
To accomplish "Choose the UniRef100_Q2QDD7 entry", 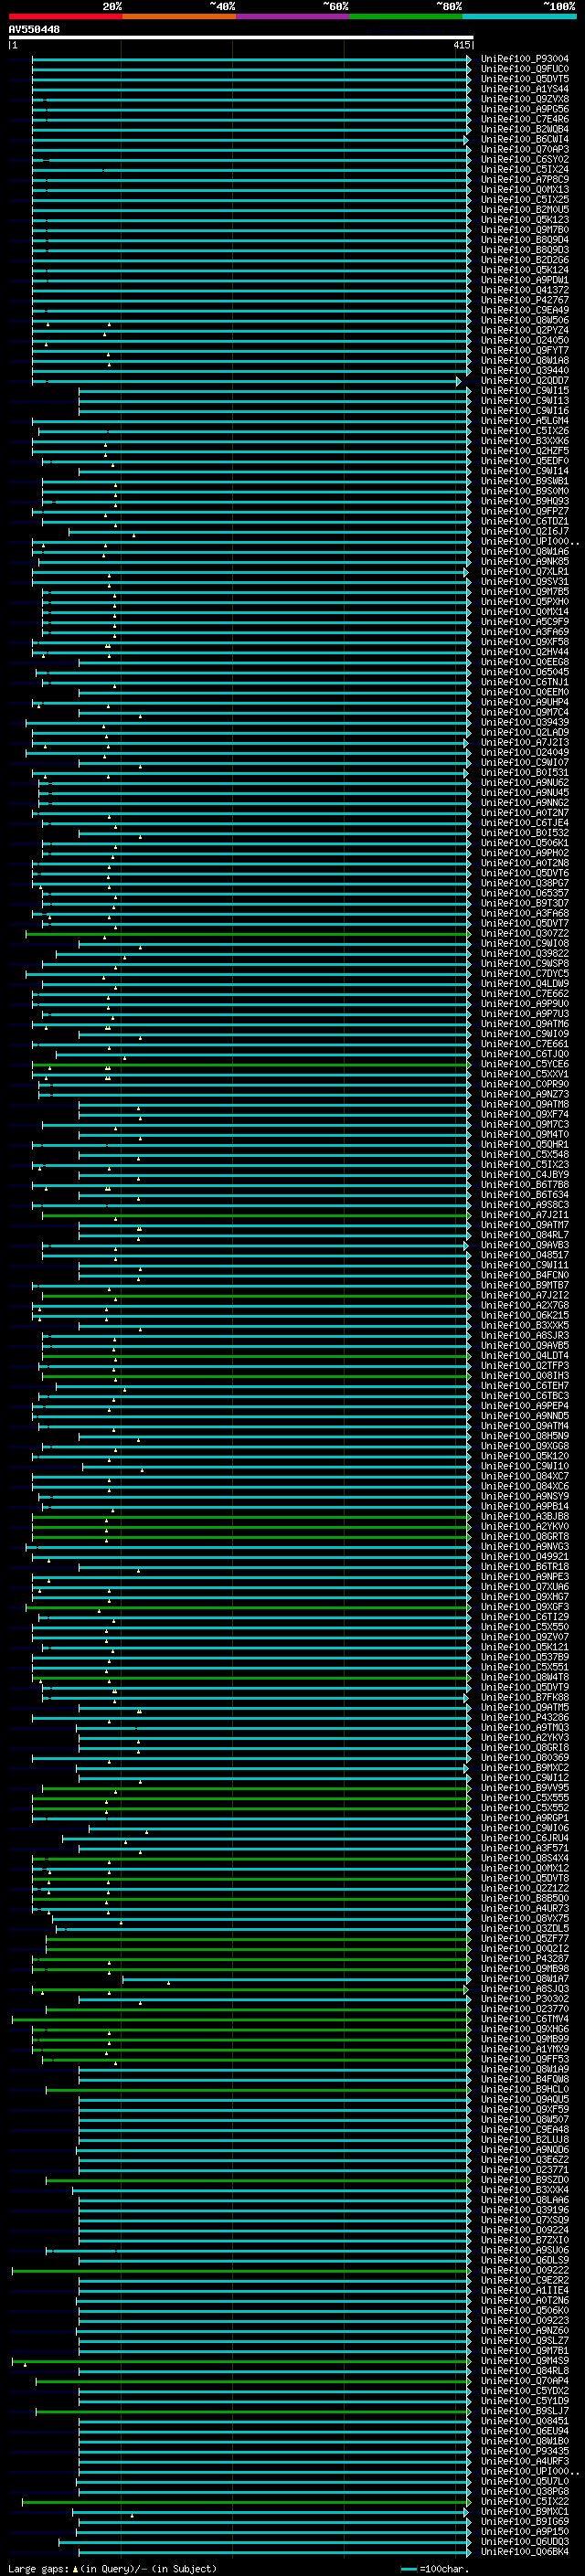I will [x=525, y=381].
